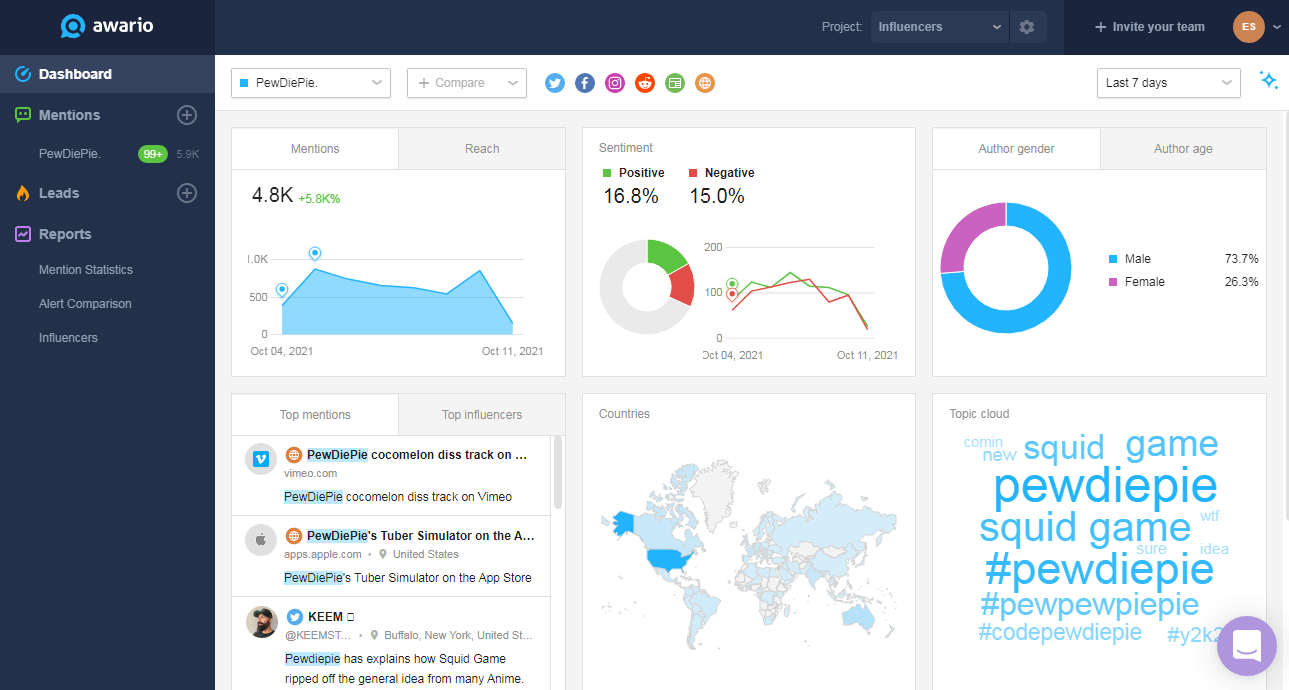Click 'squid game' in topic cloud

point(1085,528)
